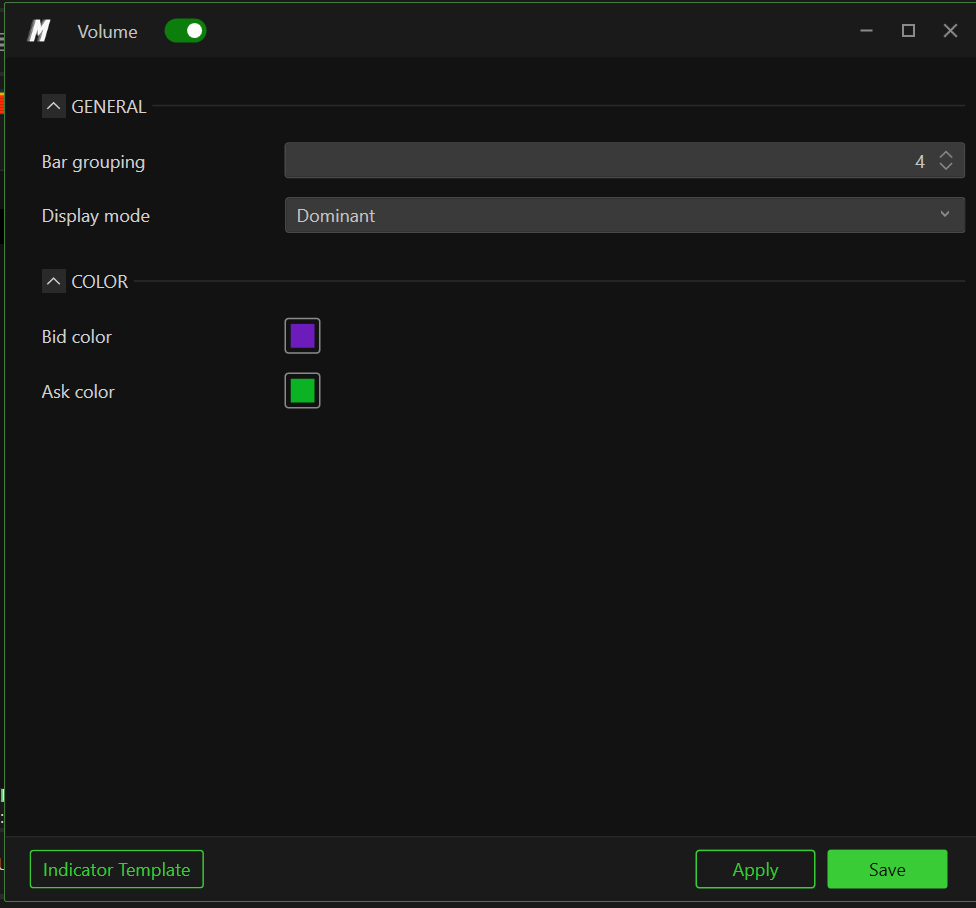The image size is (976, 908).
Task: Minimize the Volume settings window
Action: (866, 30)
